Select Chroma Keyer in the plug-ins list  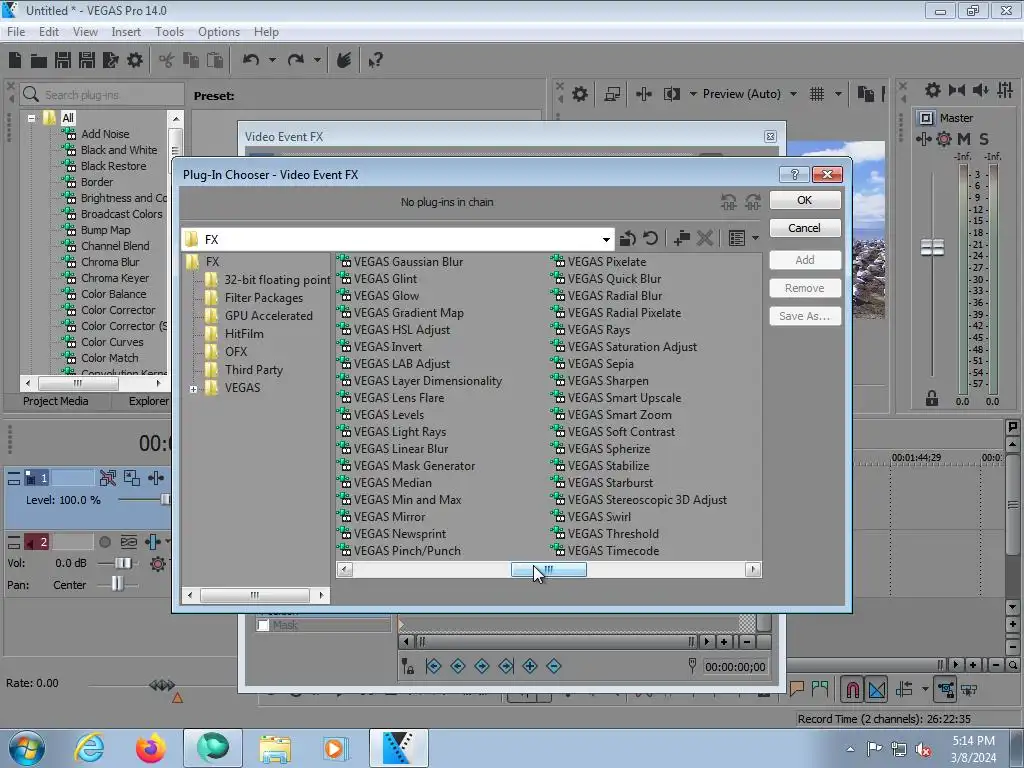115,278
